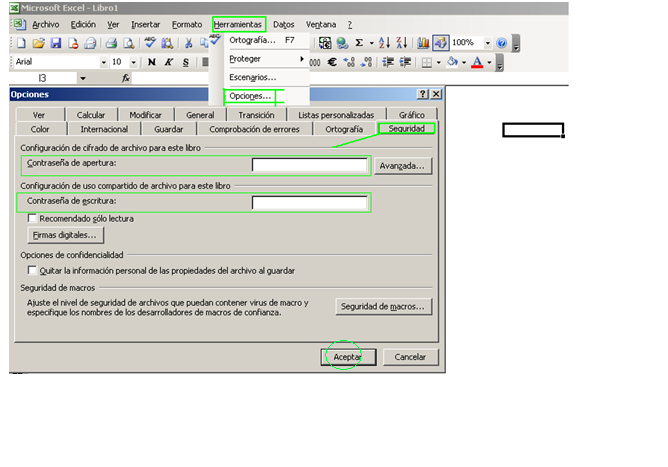Viewport: 668px width, 467px height.
Task: Click the Research binoculars icon
Action: coord(167,43)
